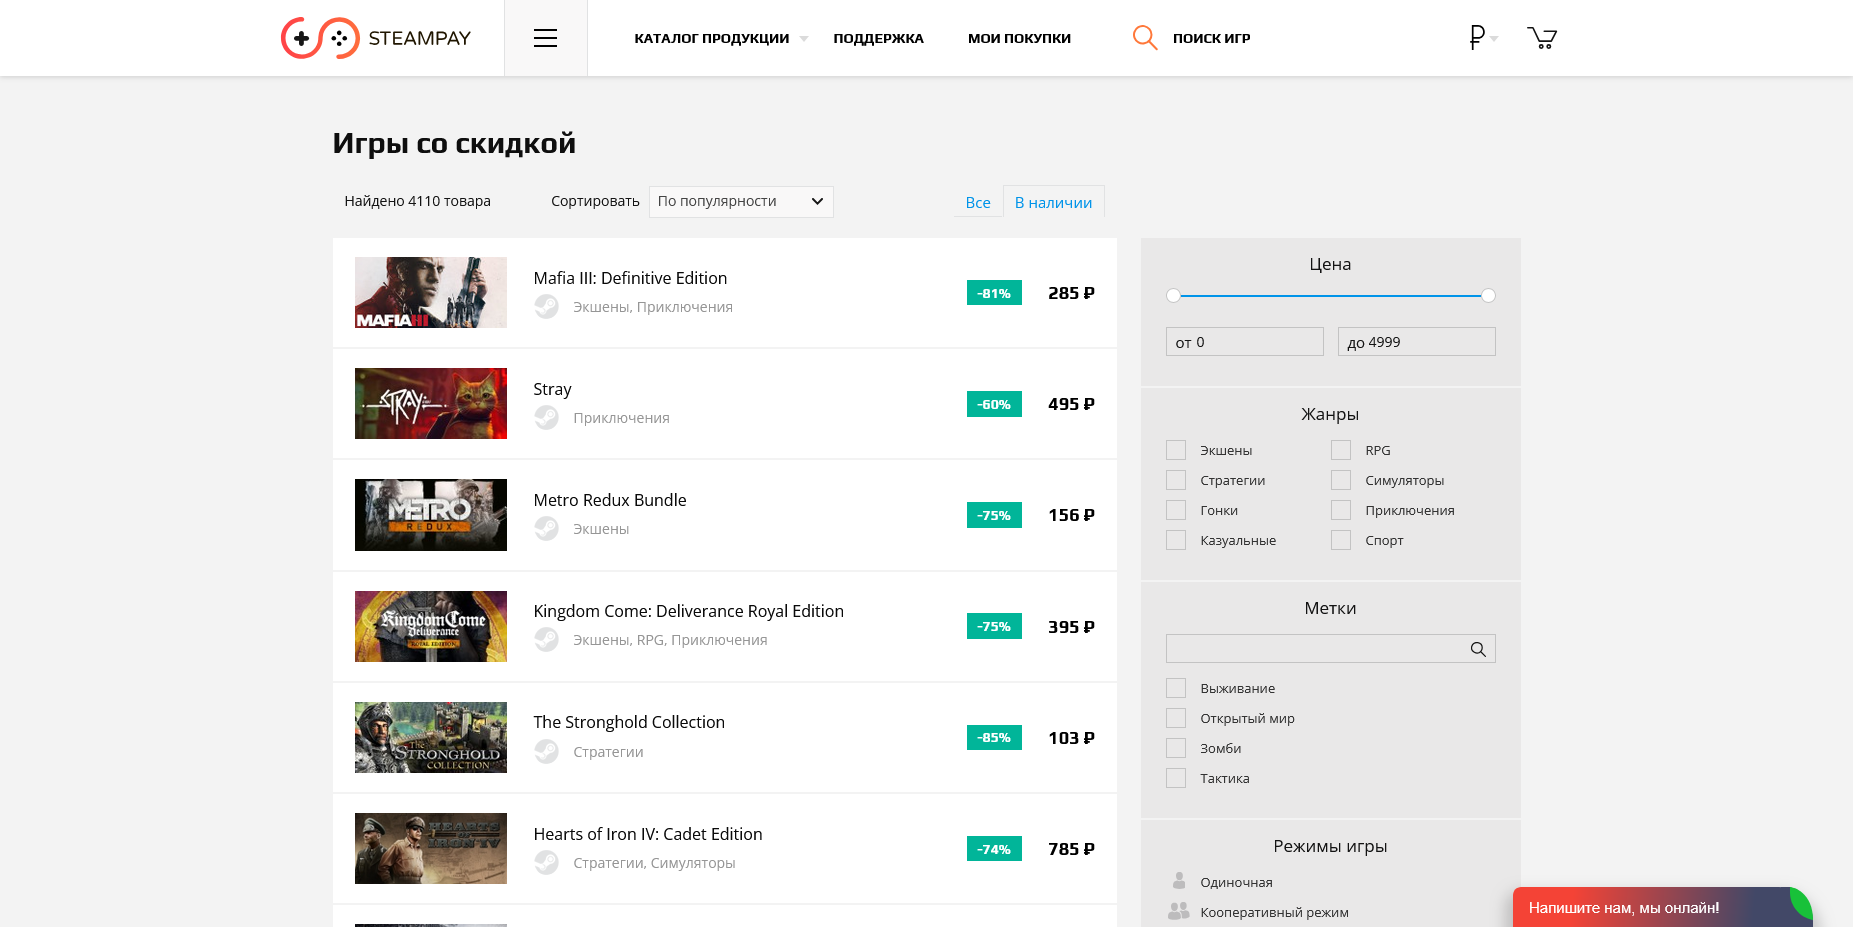
Task: Select the Одиночная game mode filter
Action: (1236, 882)
